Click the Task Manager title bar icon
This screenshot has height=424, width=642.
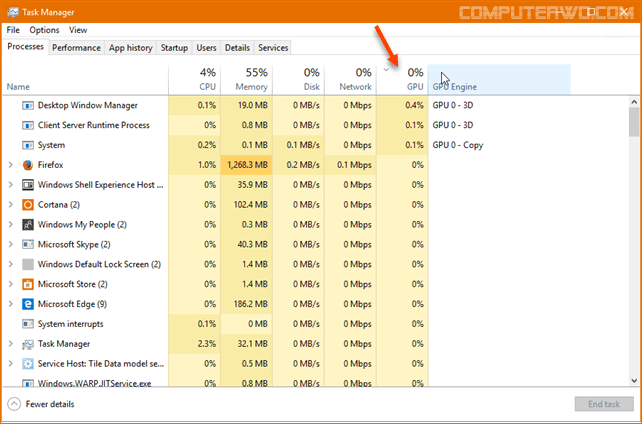13,12
